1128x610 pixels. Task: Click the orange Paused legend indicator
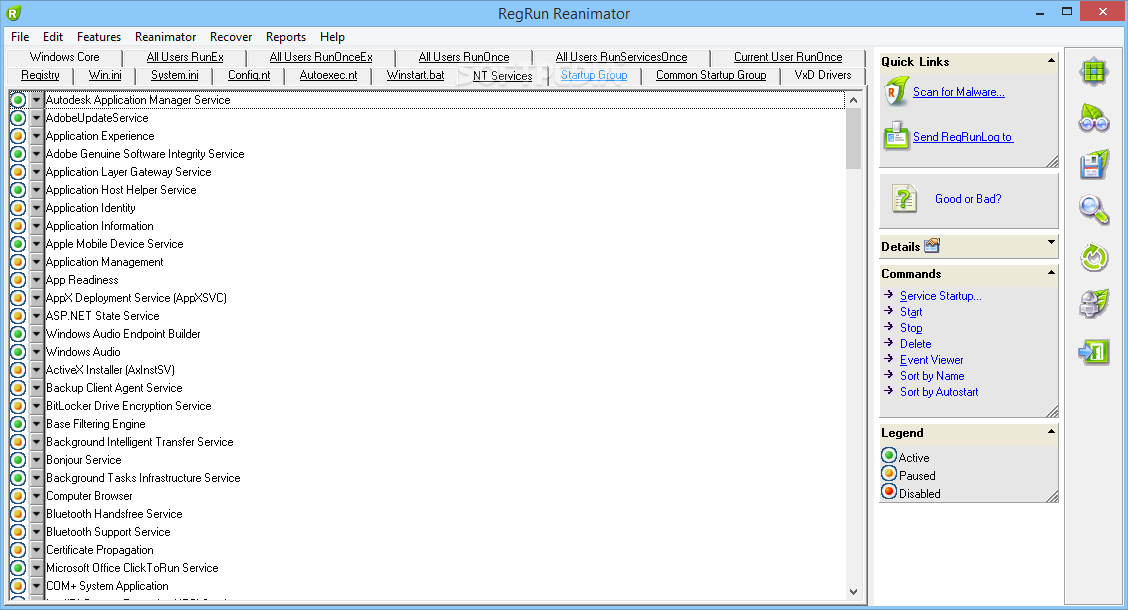(x=889, y=474)
